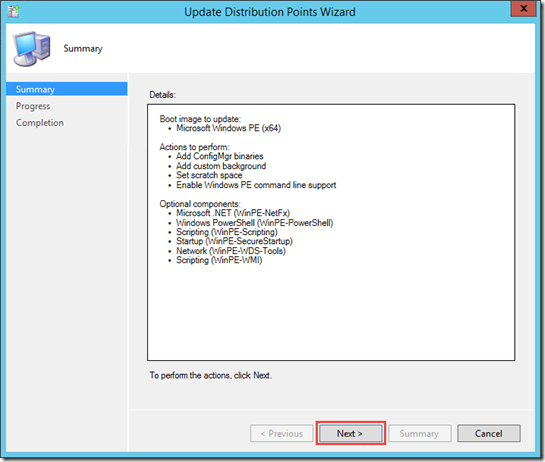Image resolution: width=545 pixels, height=462 pixels.
Task: Click 'Enable Windows PE command line support'
Action: pos(256,185)
